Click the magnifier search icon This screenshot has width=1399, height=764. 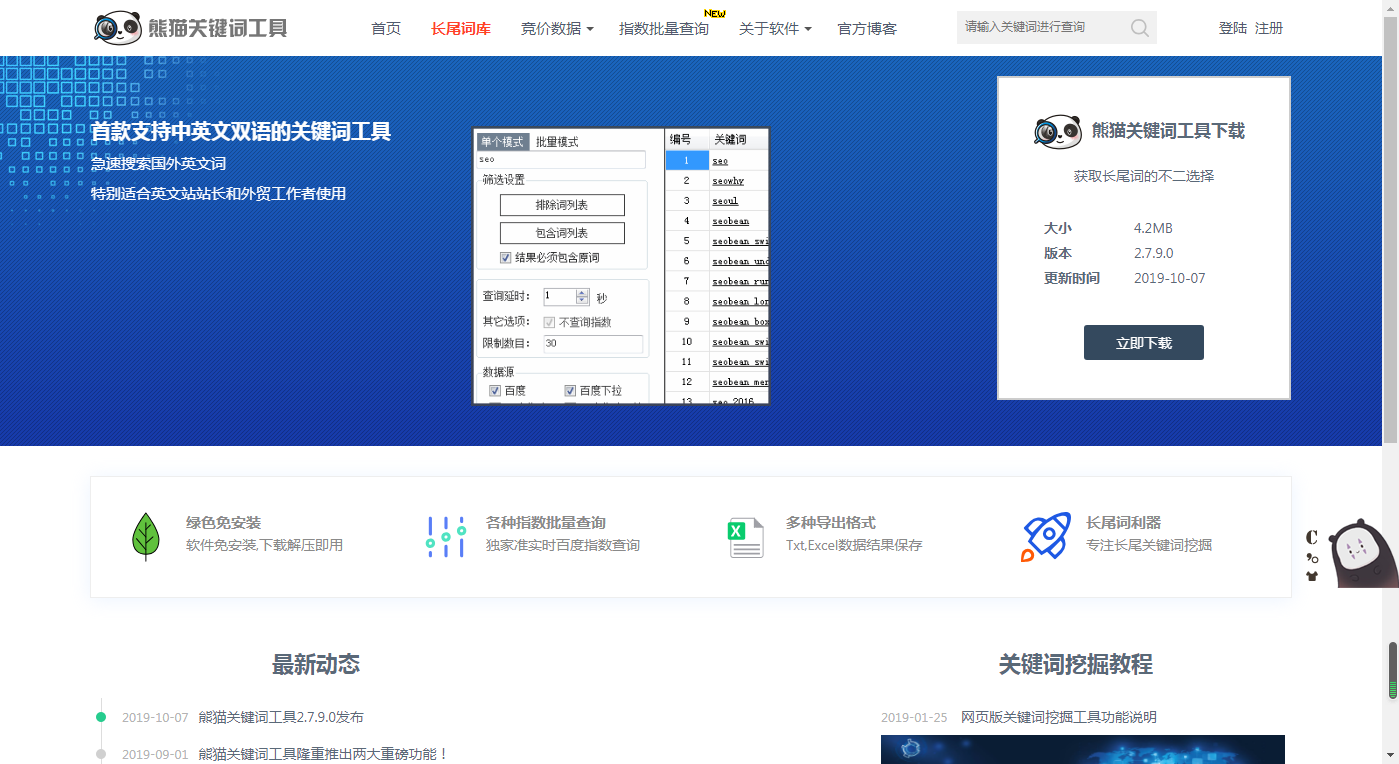[1140, 28]
